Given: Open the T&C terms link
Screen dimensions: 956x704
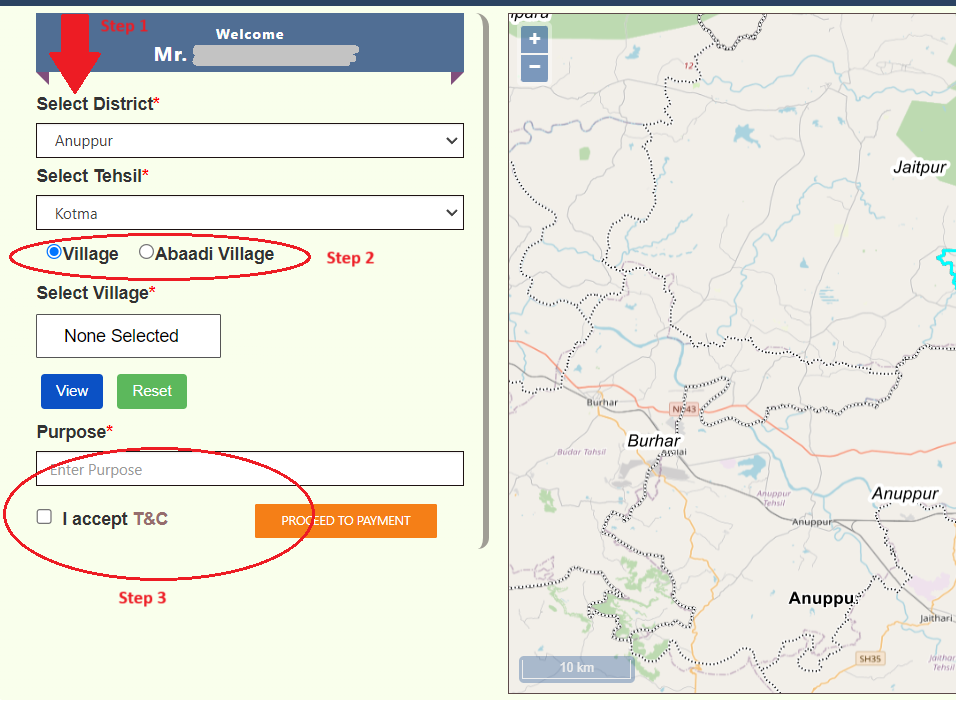Looking at the screenshot, I should point(150,519).
